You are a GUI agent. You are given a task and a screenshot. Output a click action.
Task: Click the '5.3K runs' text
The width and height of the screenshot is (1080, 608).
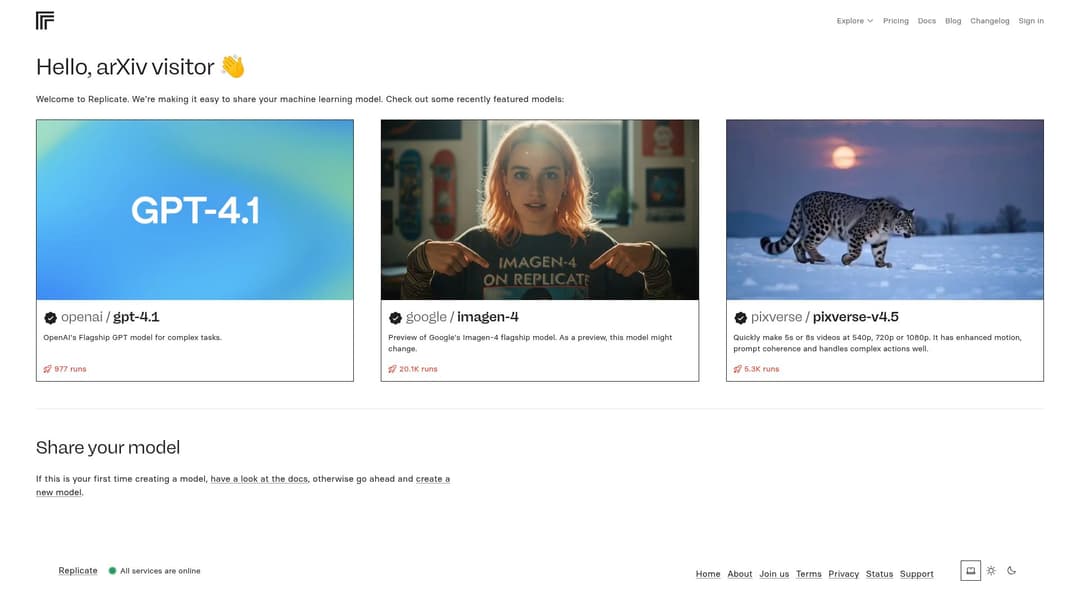point(762,369)
